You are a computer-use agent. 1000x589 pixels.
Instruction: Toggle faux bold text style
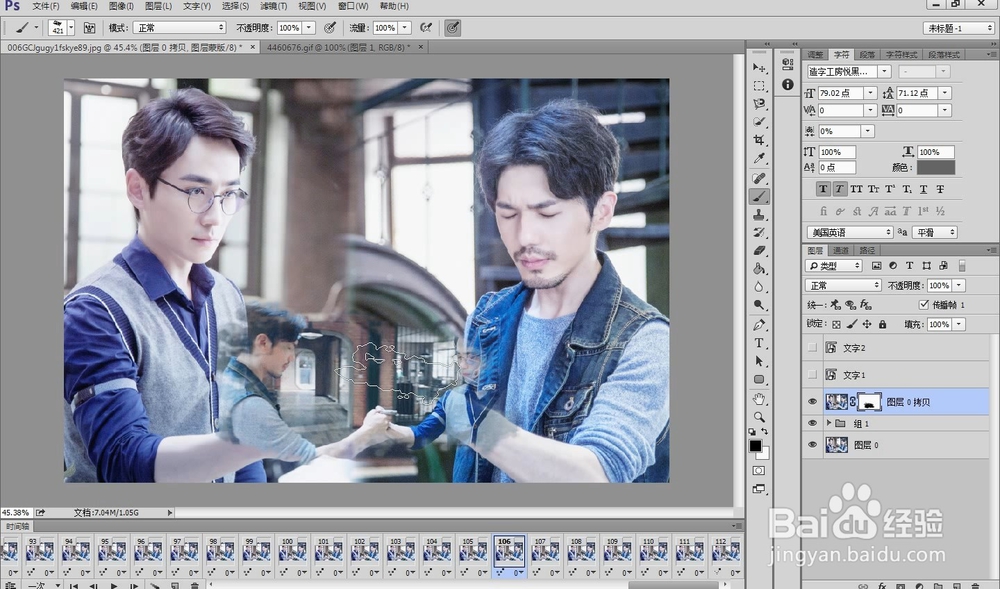[823, 189]
